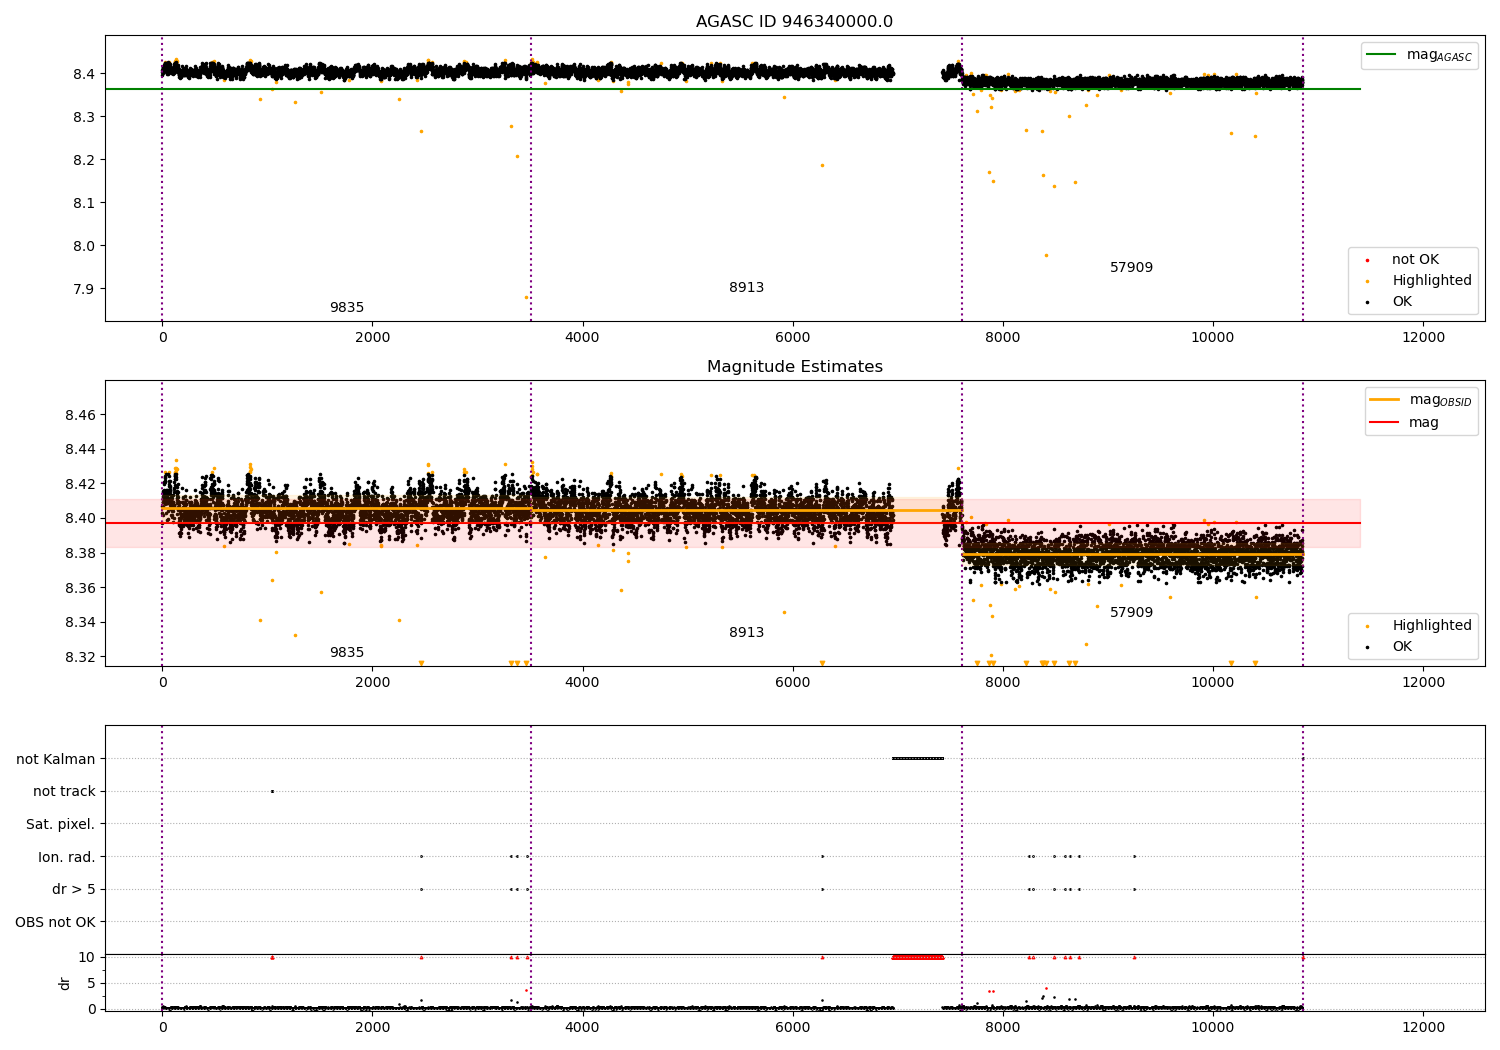Click x-axis tick '12000' under top plot

point(1424,337)
